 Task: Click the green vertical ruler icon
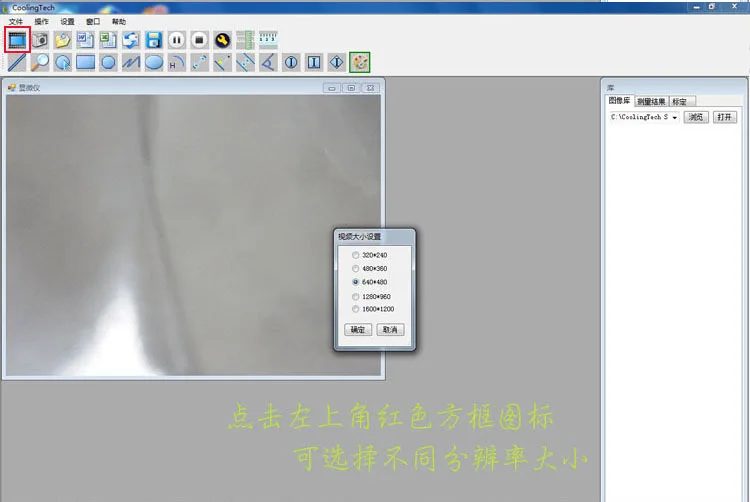(245, 40)
